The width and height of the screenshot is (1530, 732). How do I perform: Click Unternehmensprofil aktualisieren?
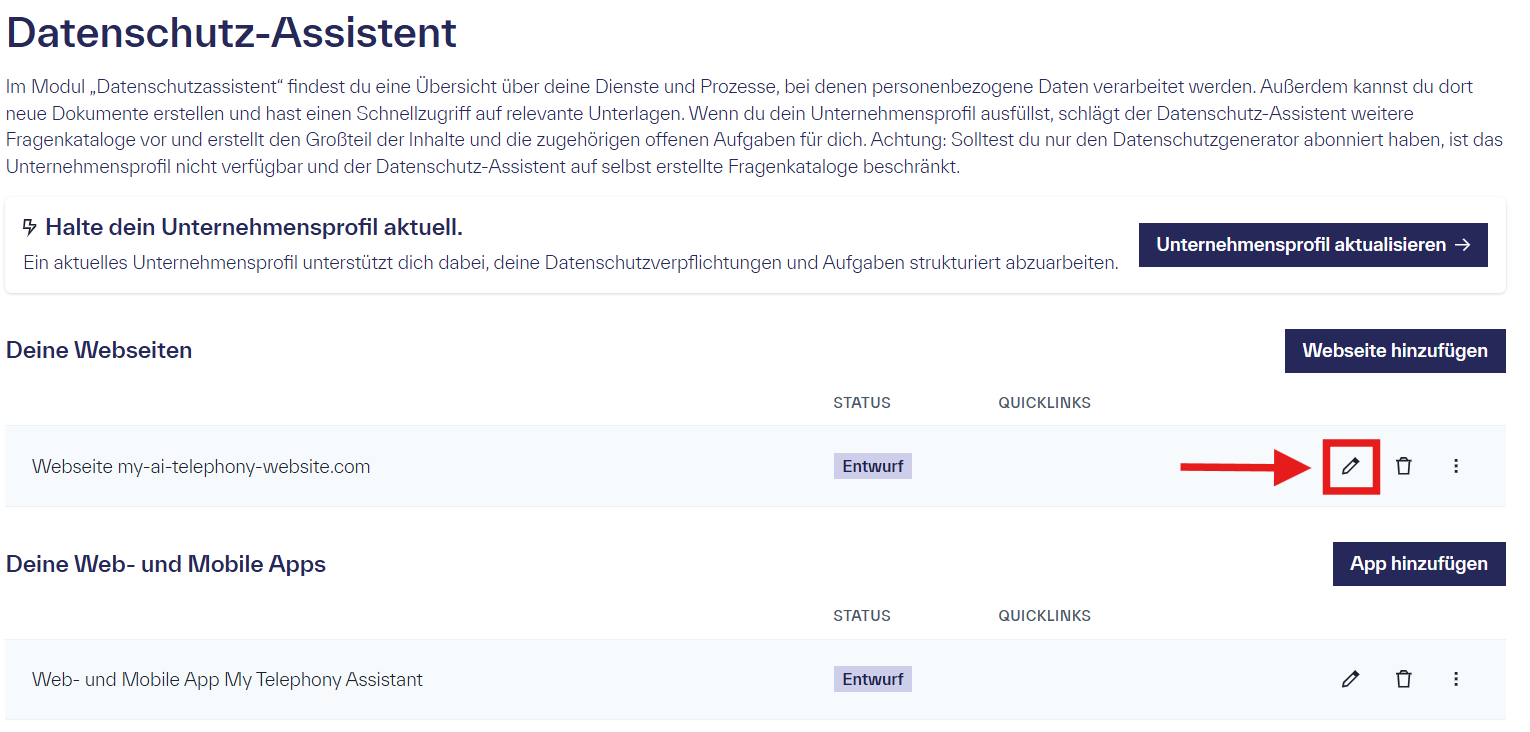[1313, 244]
